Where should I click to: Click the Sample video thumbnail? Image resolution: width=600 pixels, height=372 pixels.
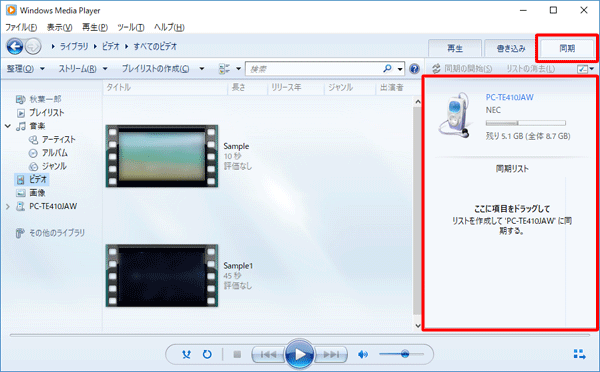pyautogui.click(x=162, y=156)
